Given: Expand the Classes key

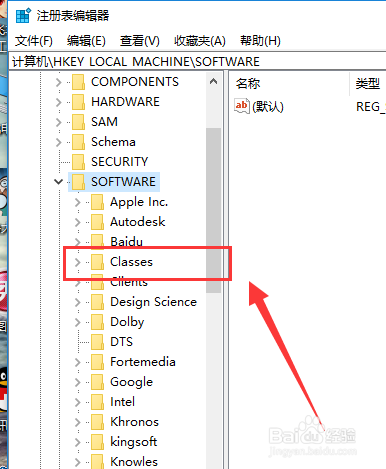Looking at the screenshot, I should click(x=78, y=262).
